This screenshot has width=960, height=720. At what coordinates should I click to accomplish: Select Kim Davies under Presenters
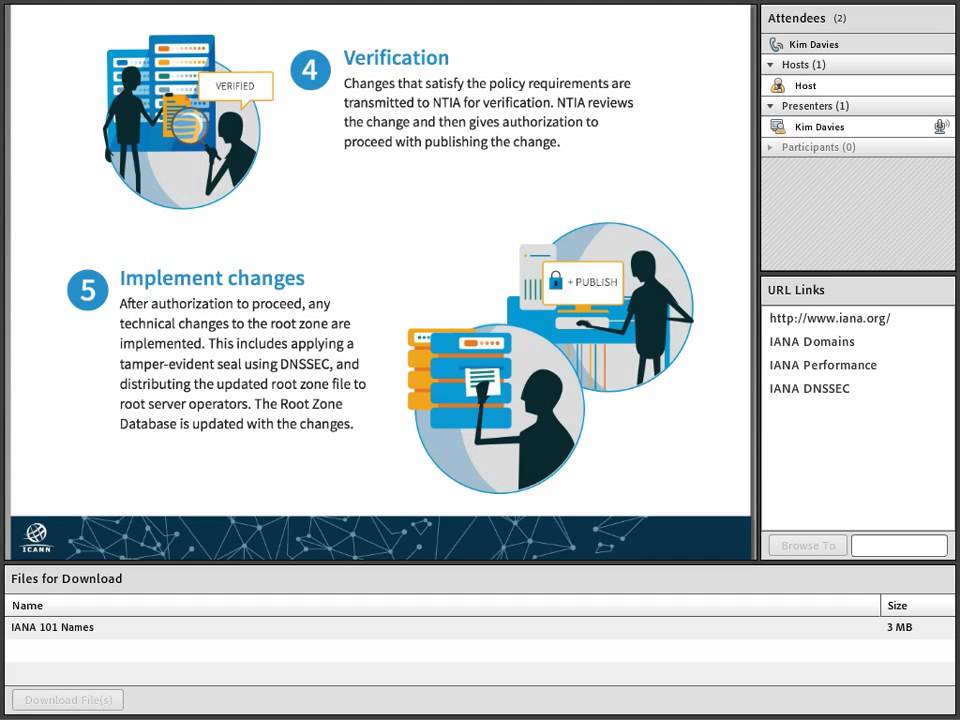tap(857, 126)
